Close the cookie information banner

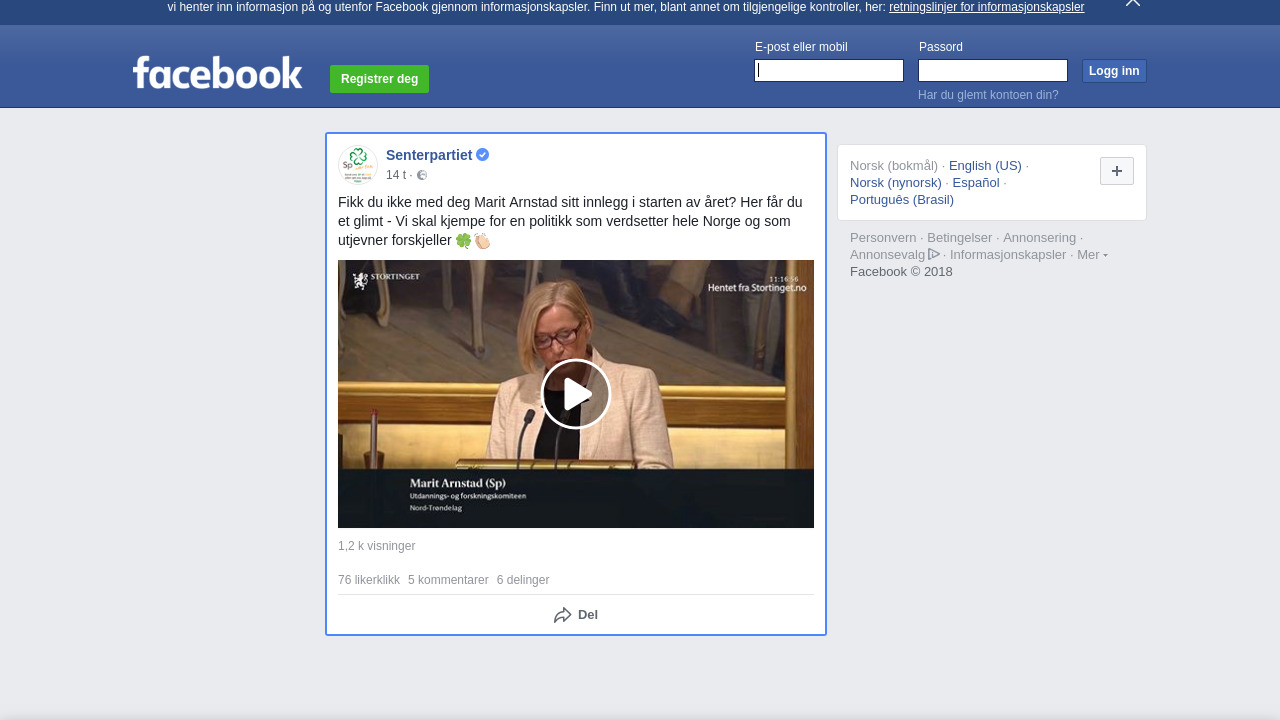click(1133, 3)
